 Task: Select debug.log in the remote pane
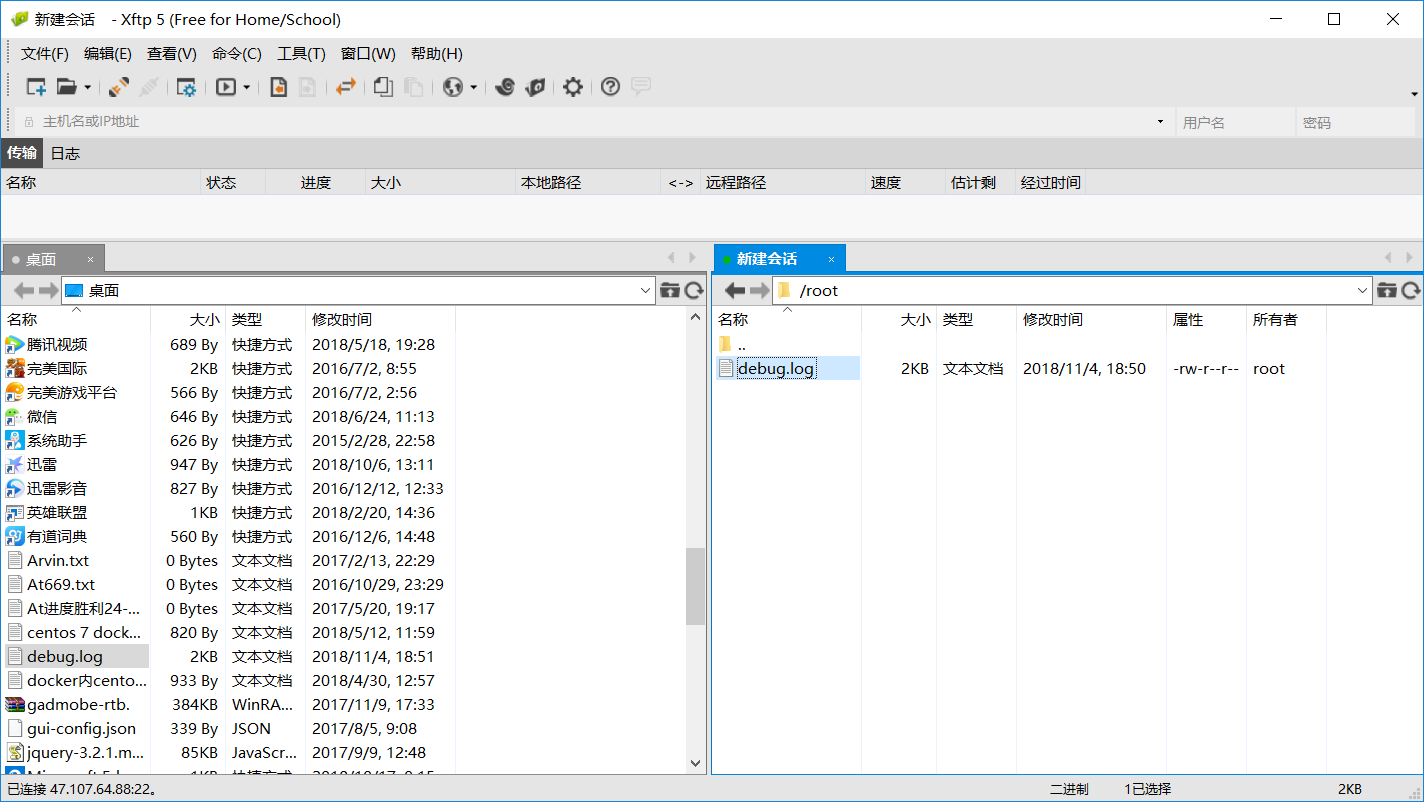(x=775, y=368)
